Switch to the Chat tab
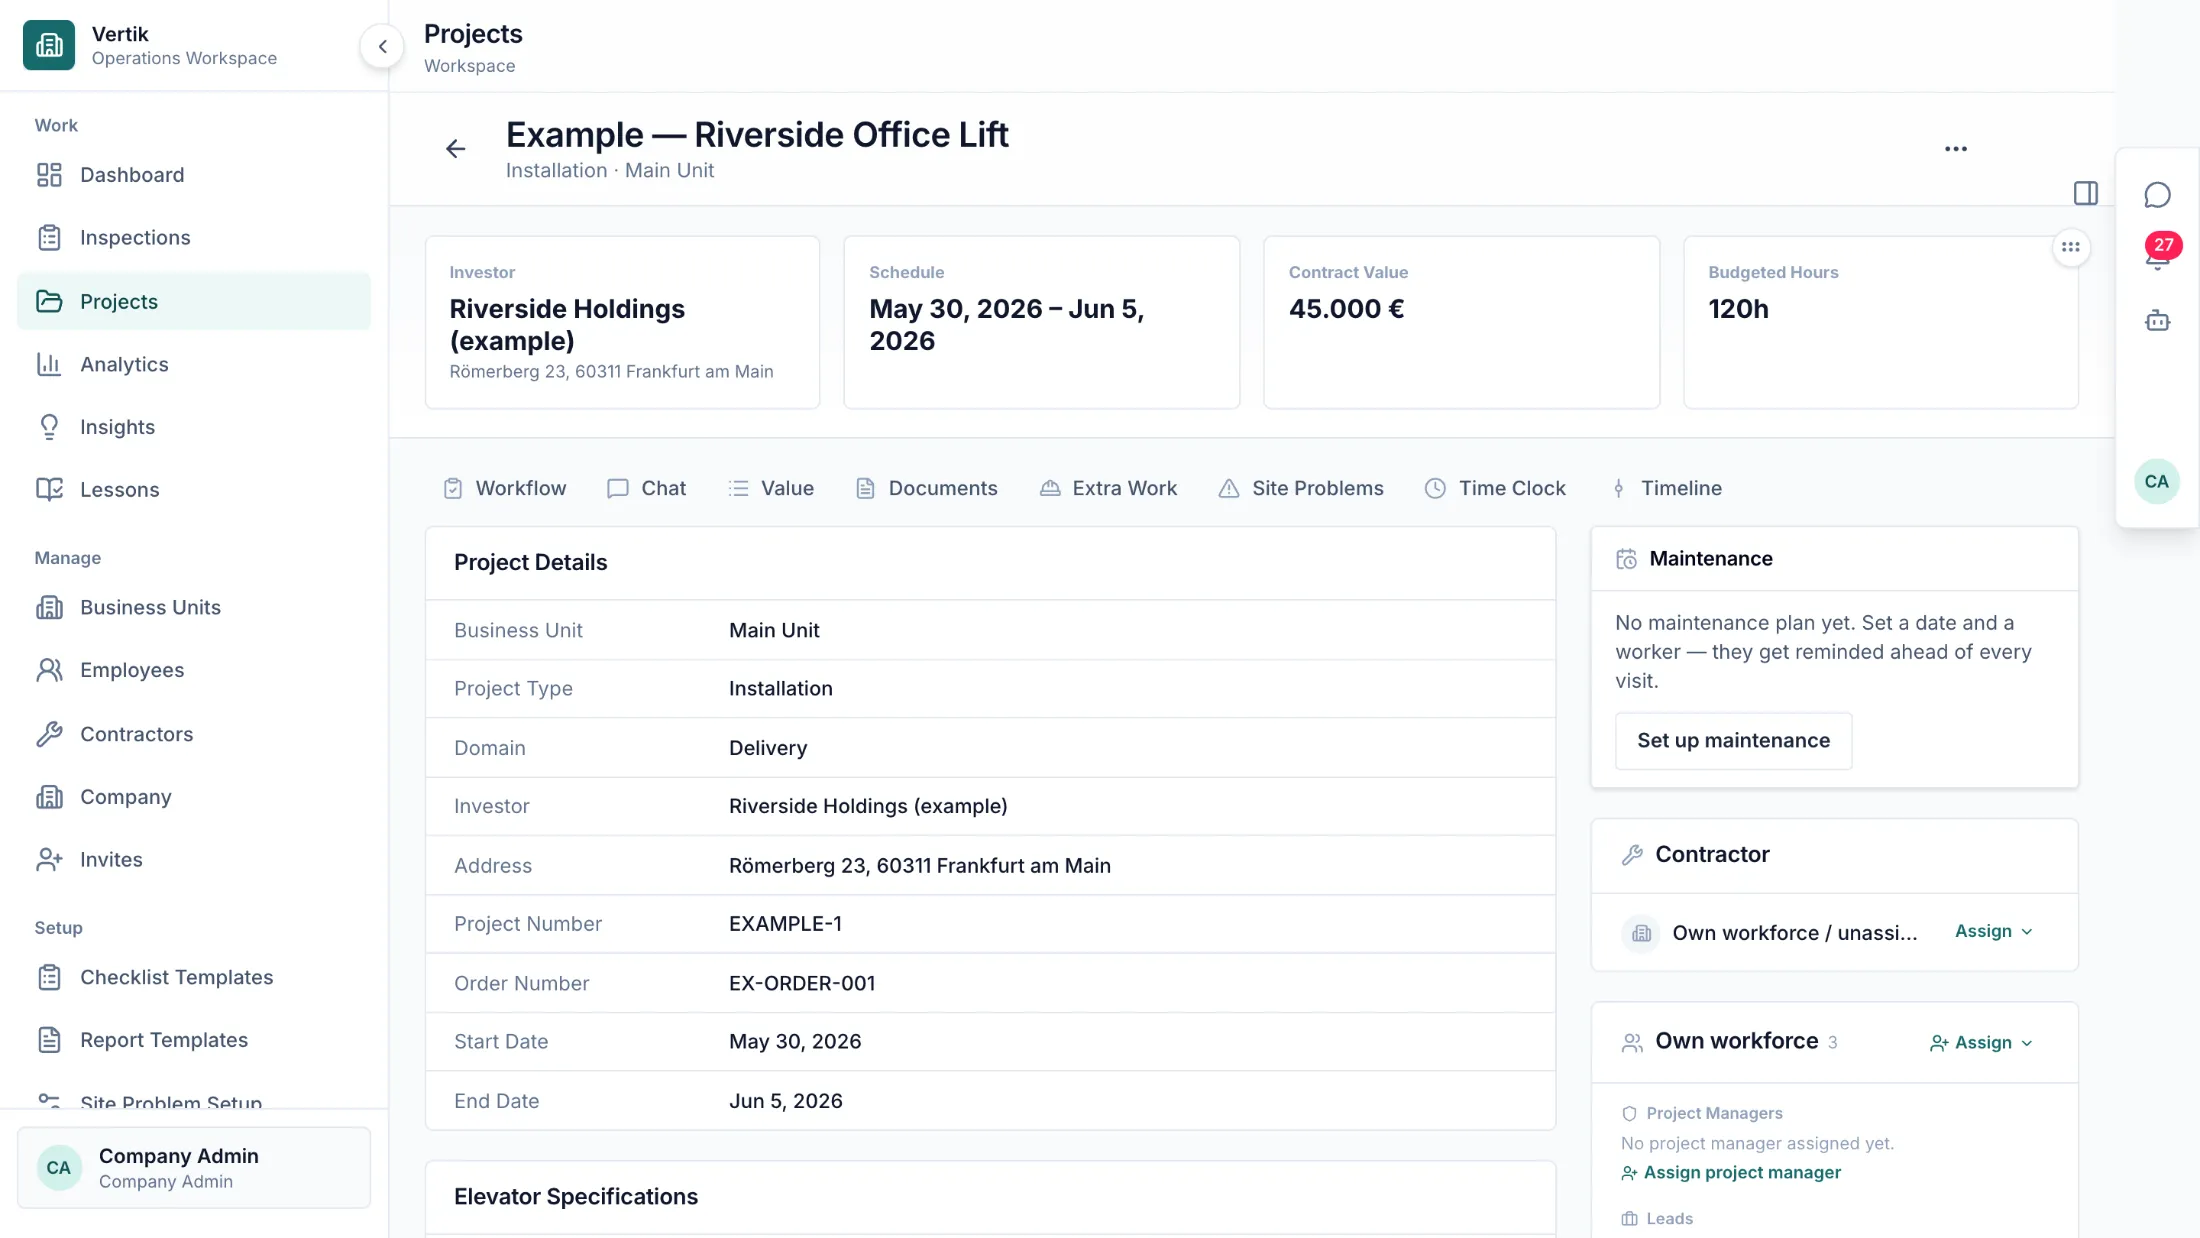 647,488
